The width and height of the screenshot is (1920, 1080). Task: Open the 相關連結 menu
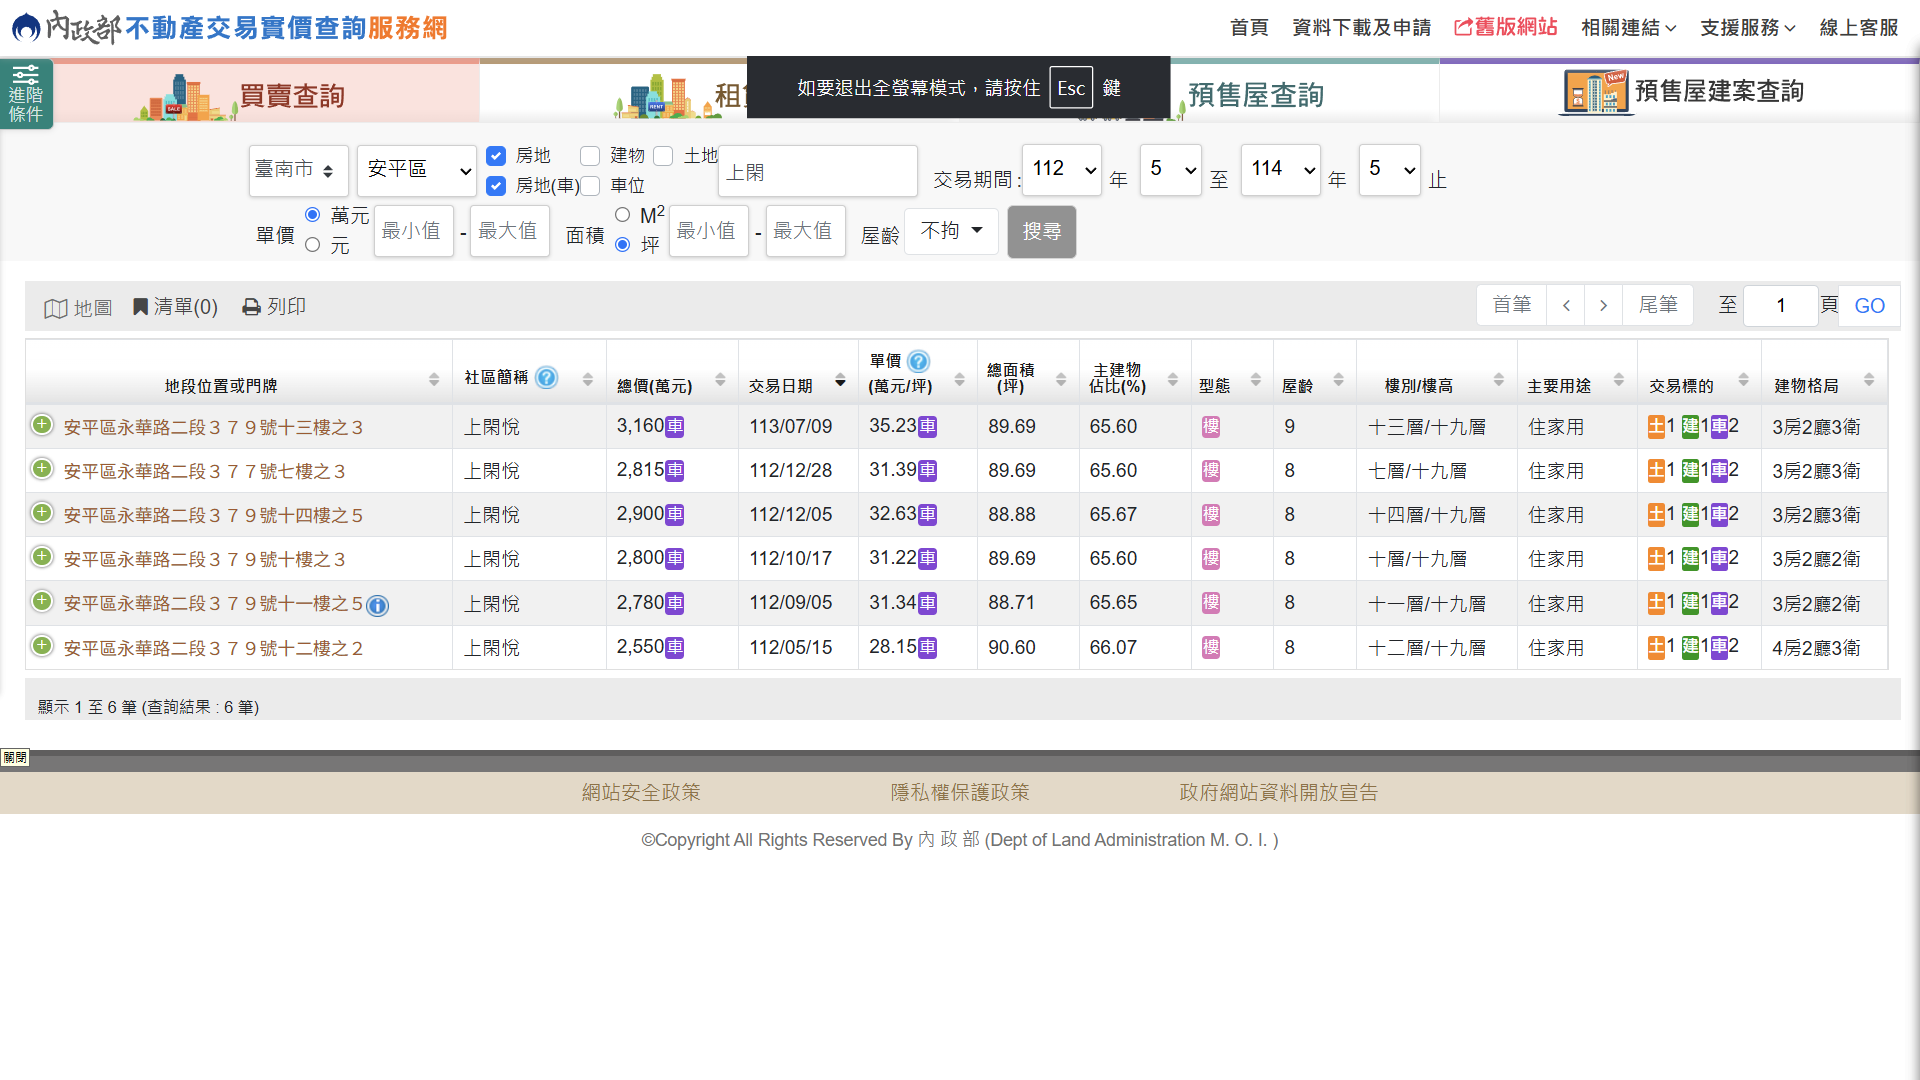[x=1627, y=28]
